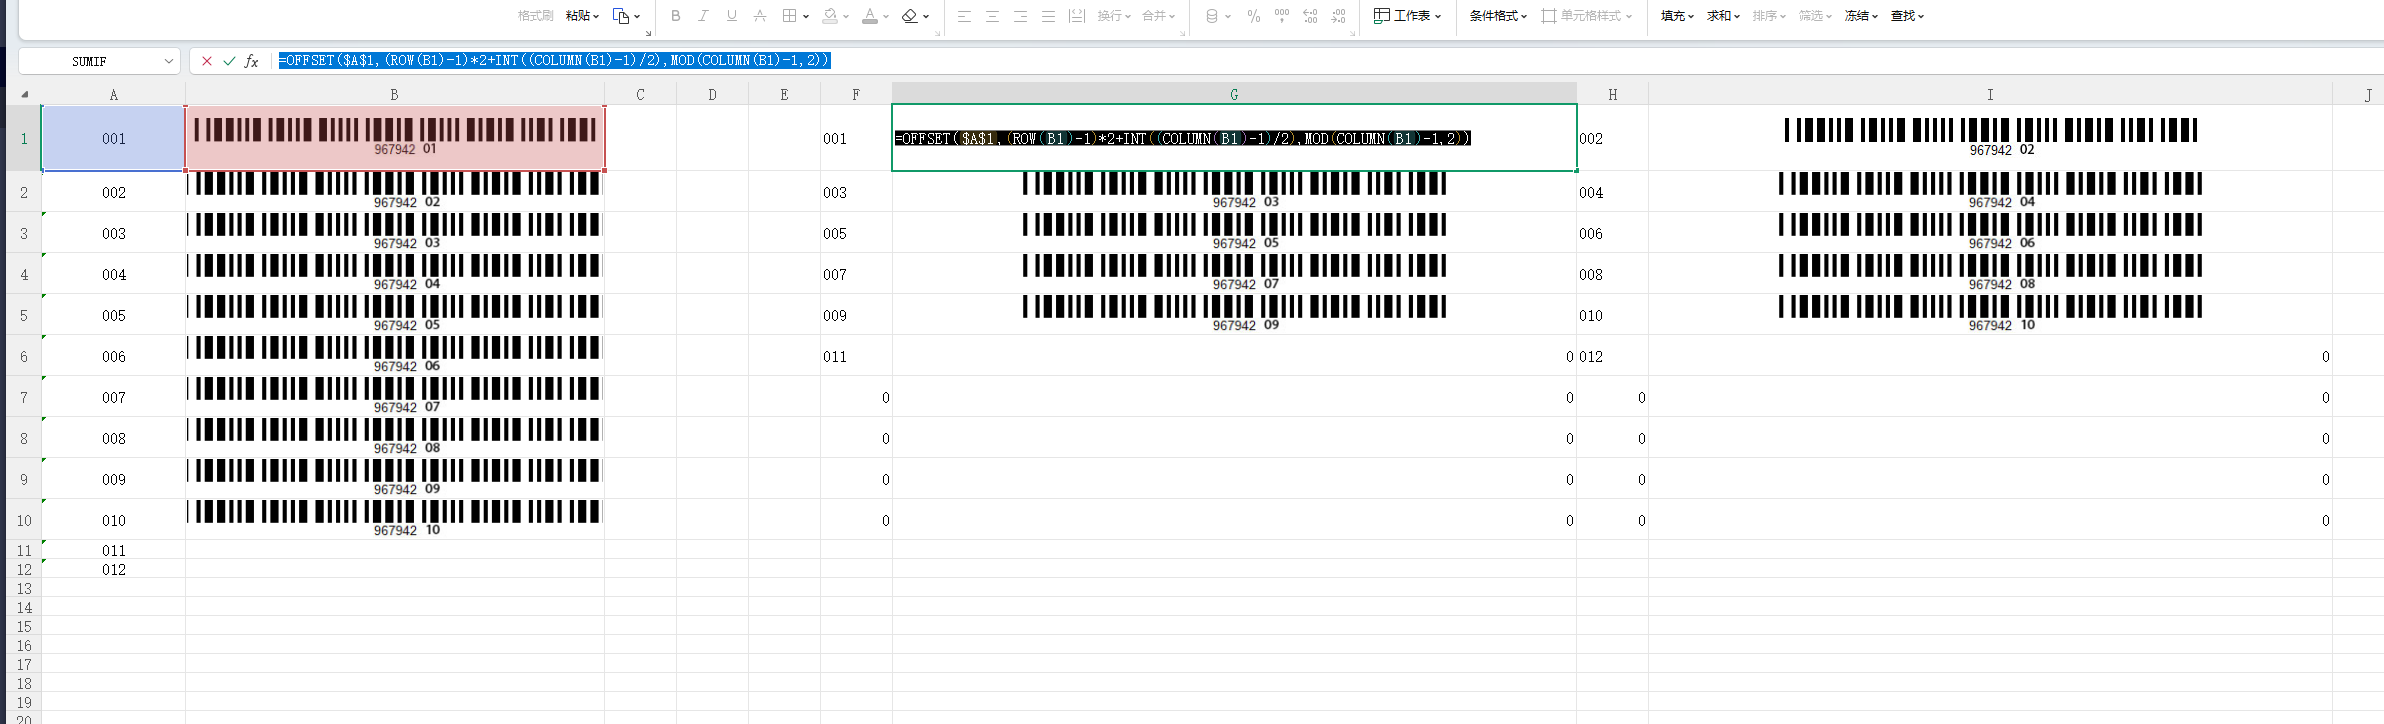2384x724 pixels.
Task: Click the select-all corner triangle
Action: 24,95
